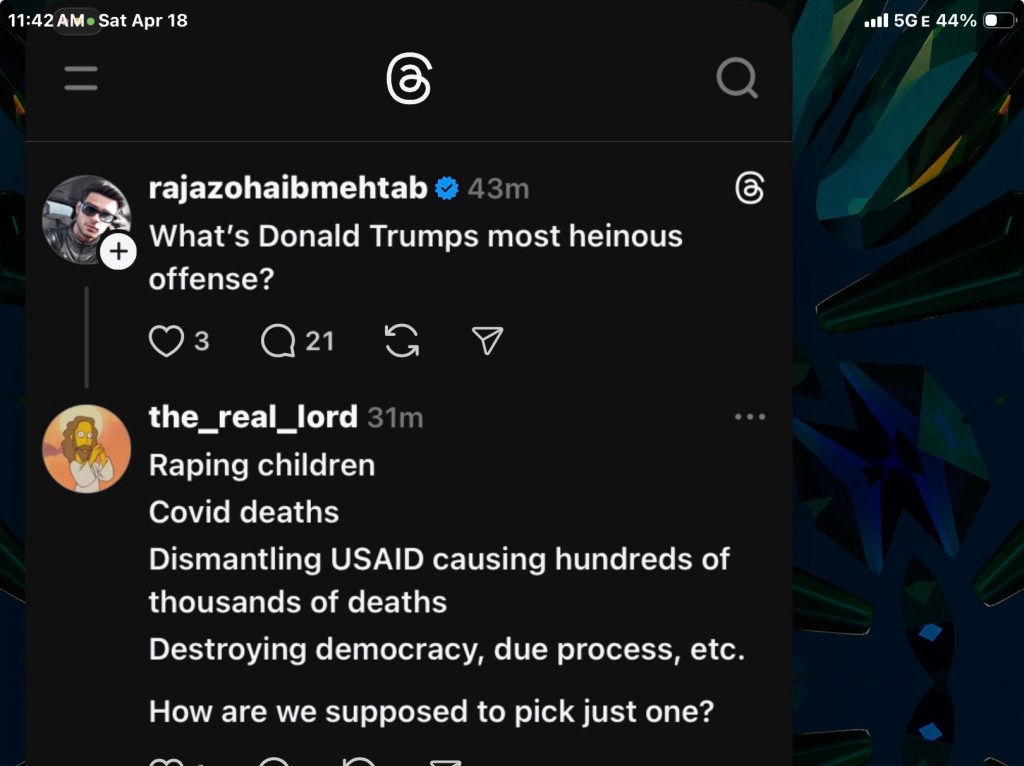Visit the_real_lord's profile via username
Viewport: 1024px width, 766px height.
[x=253, y=417]
